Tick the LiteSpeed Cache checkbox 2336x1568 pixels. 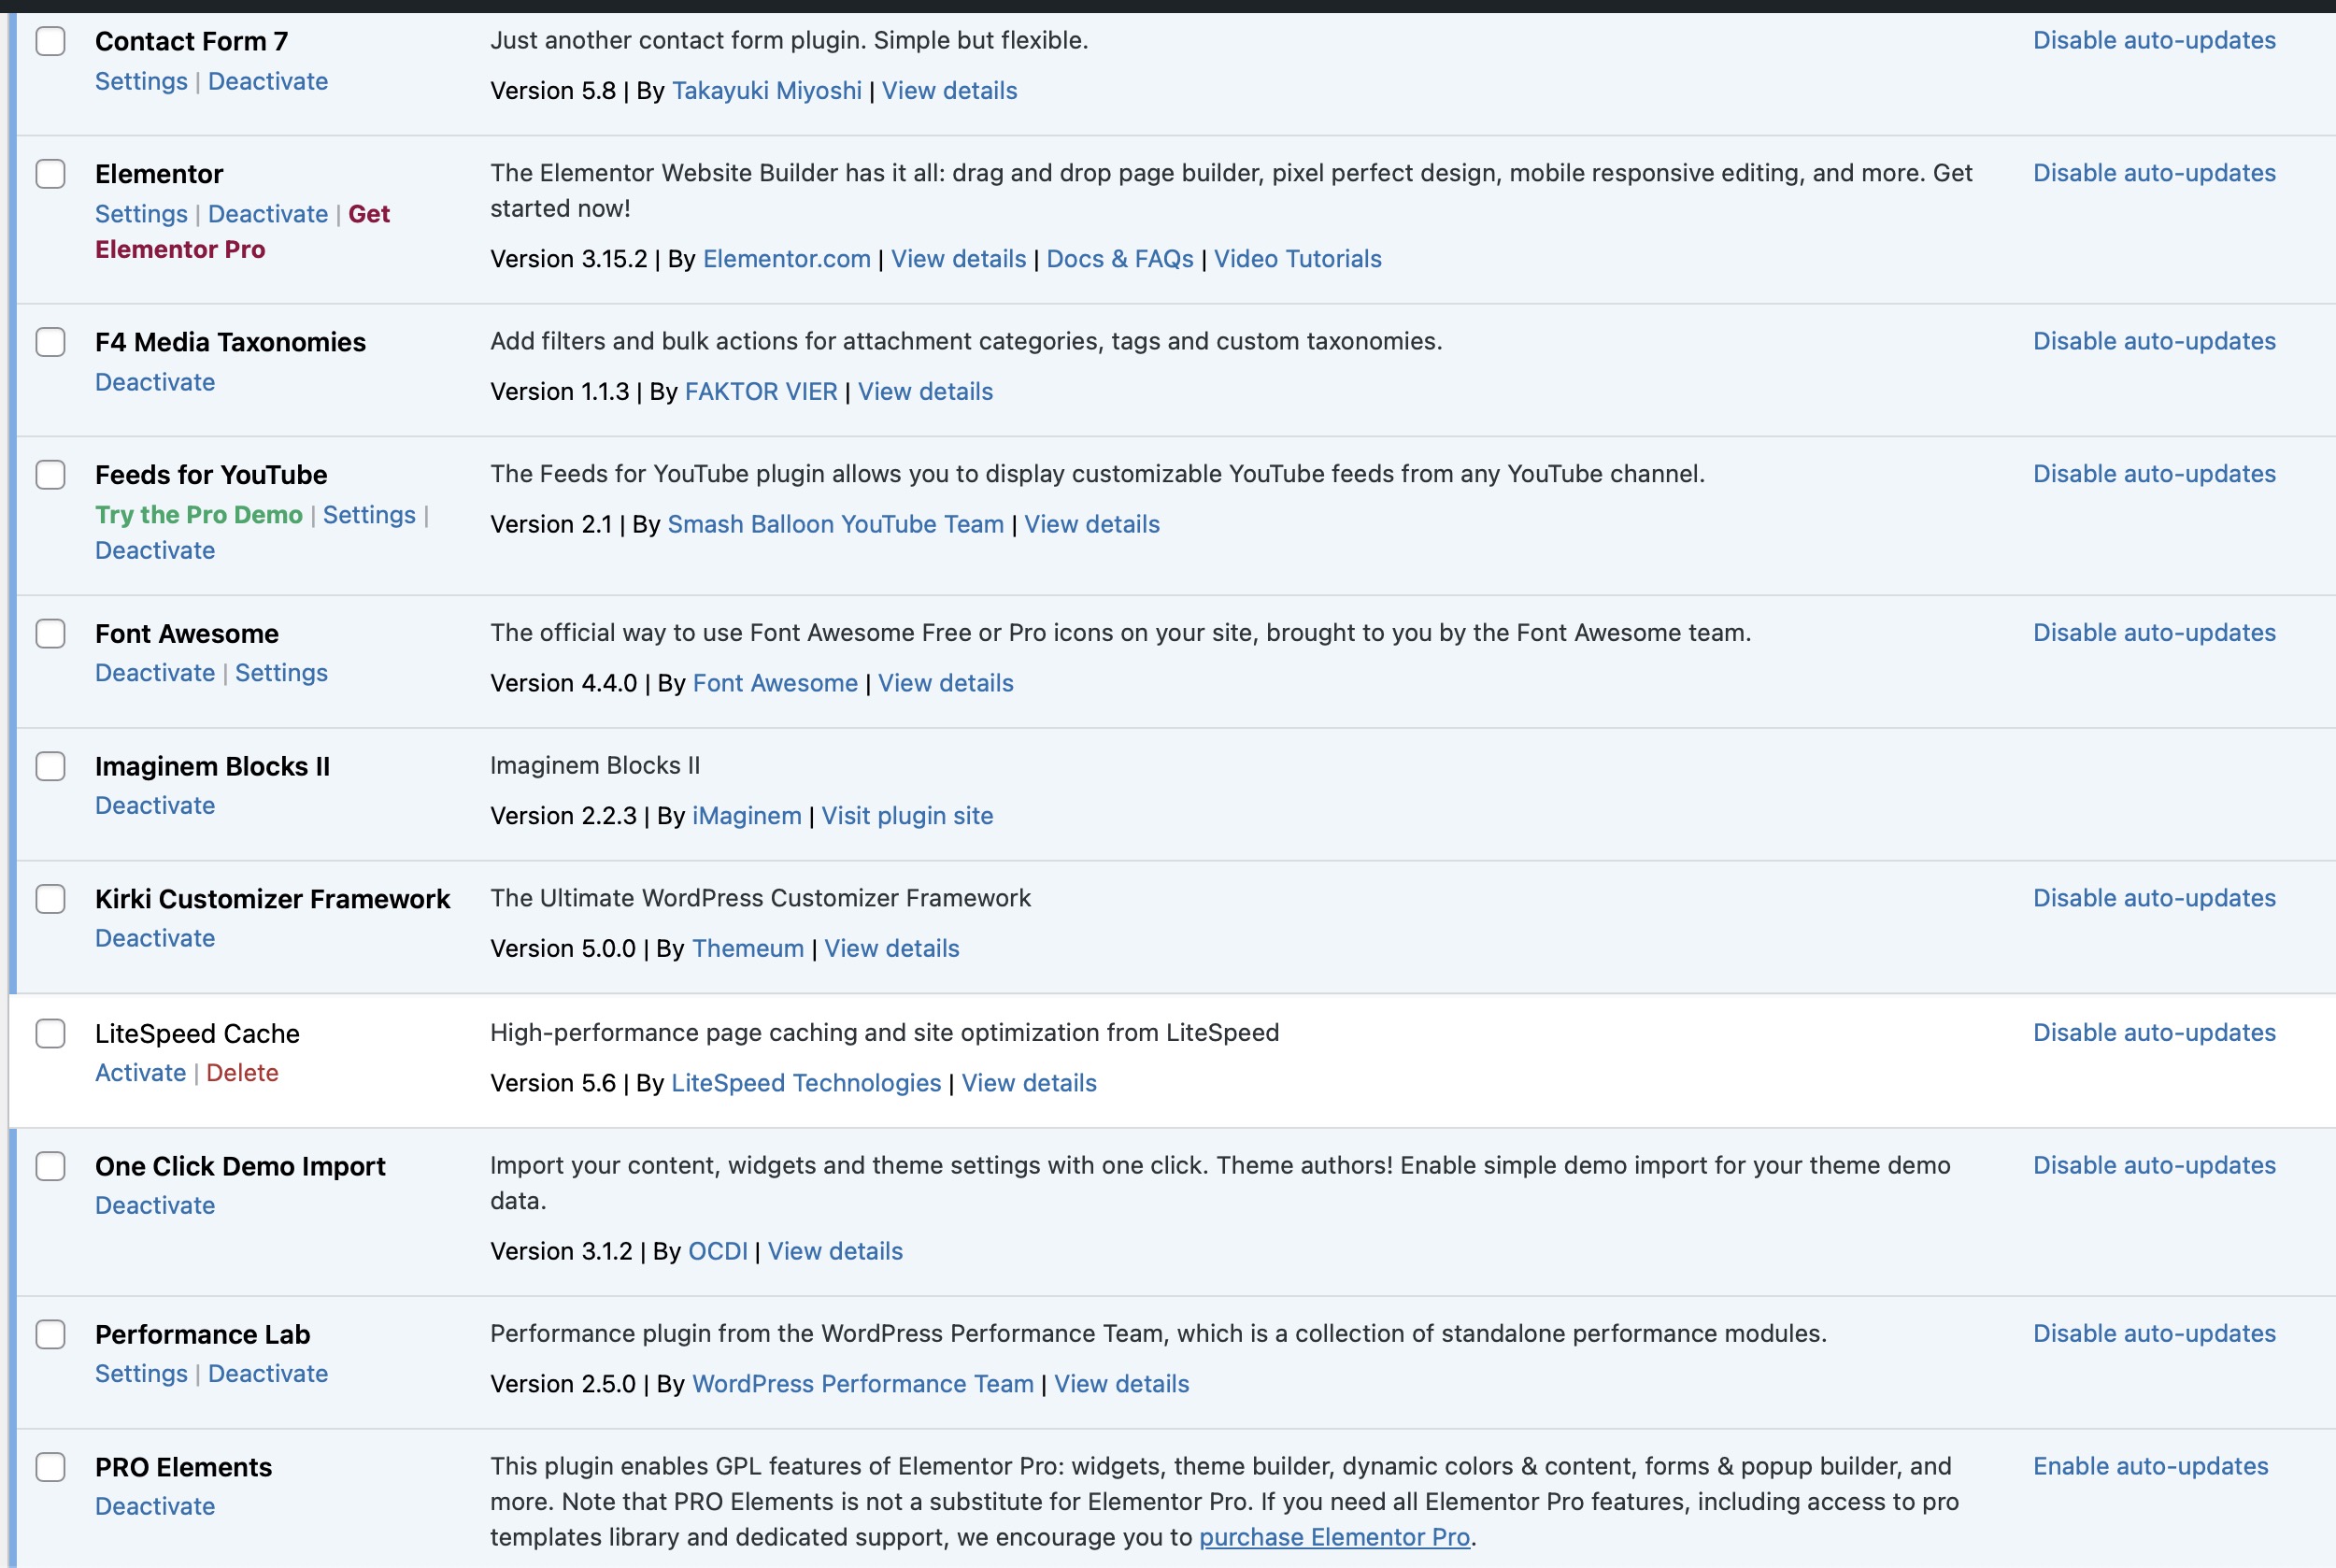pos(50,1033)
